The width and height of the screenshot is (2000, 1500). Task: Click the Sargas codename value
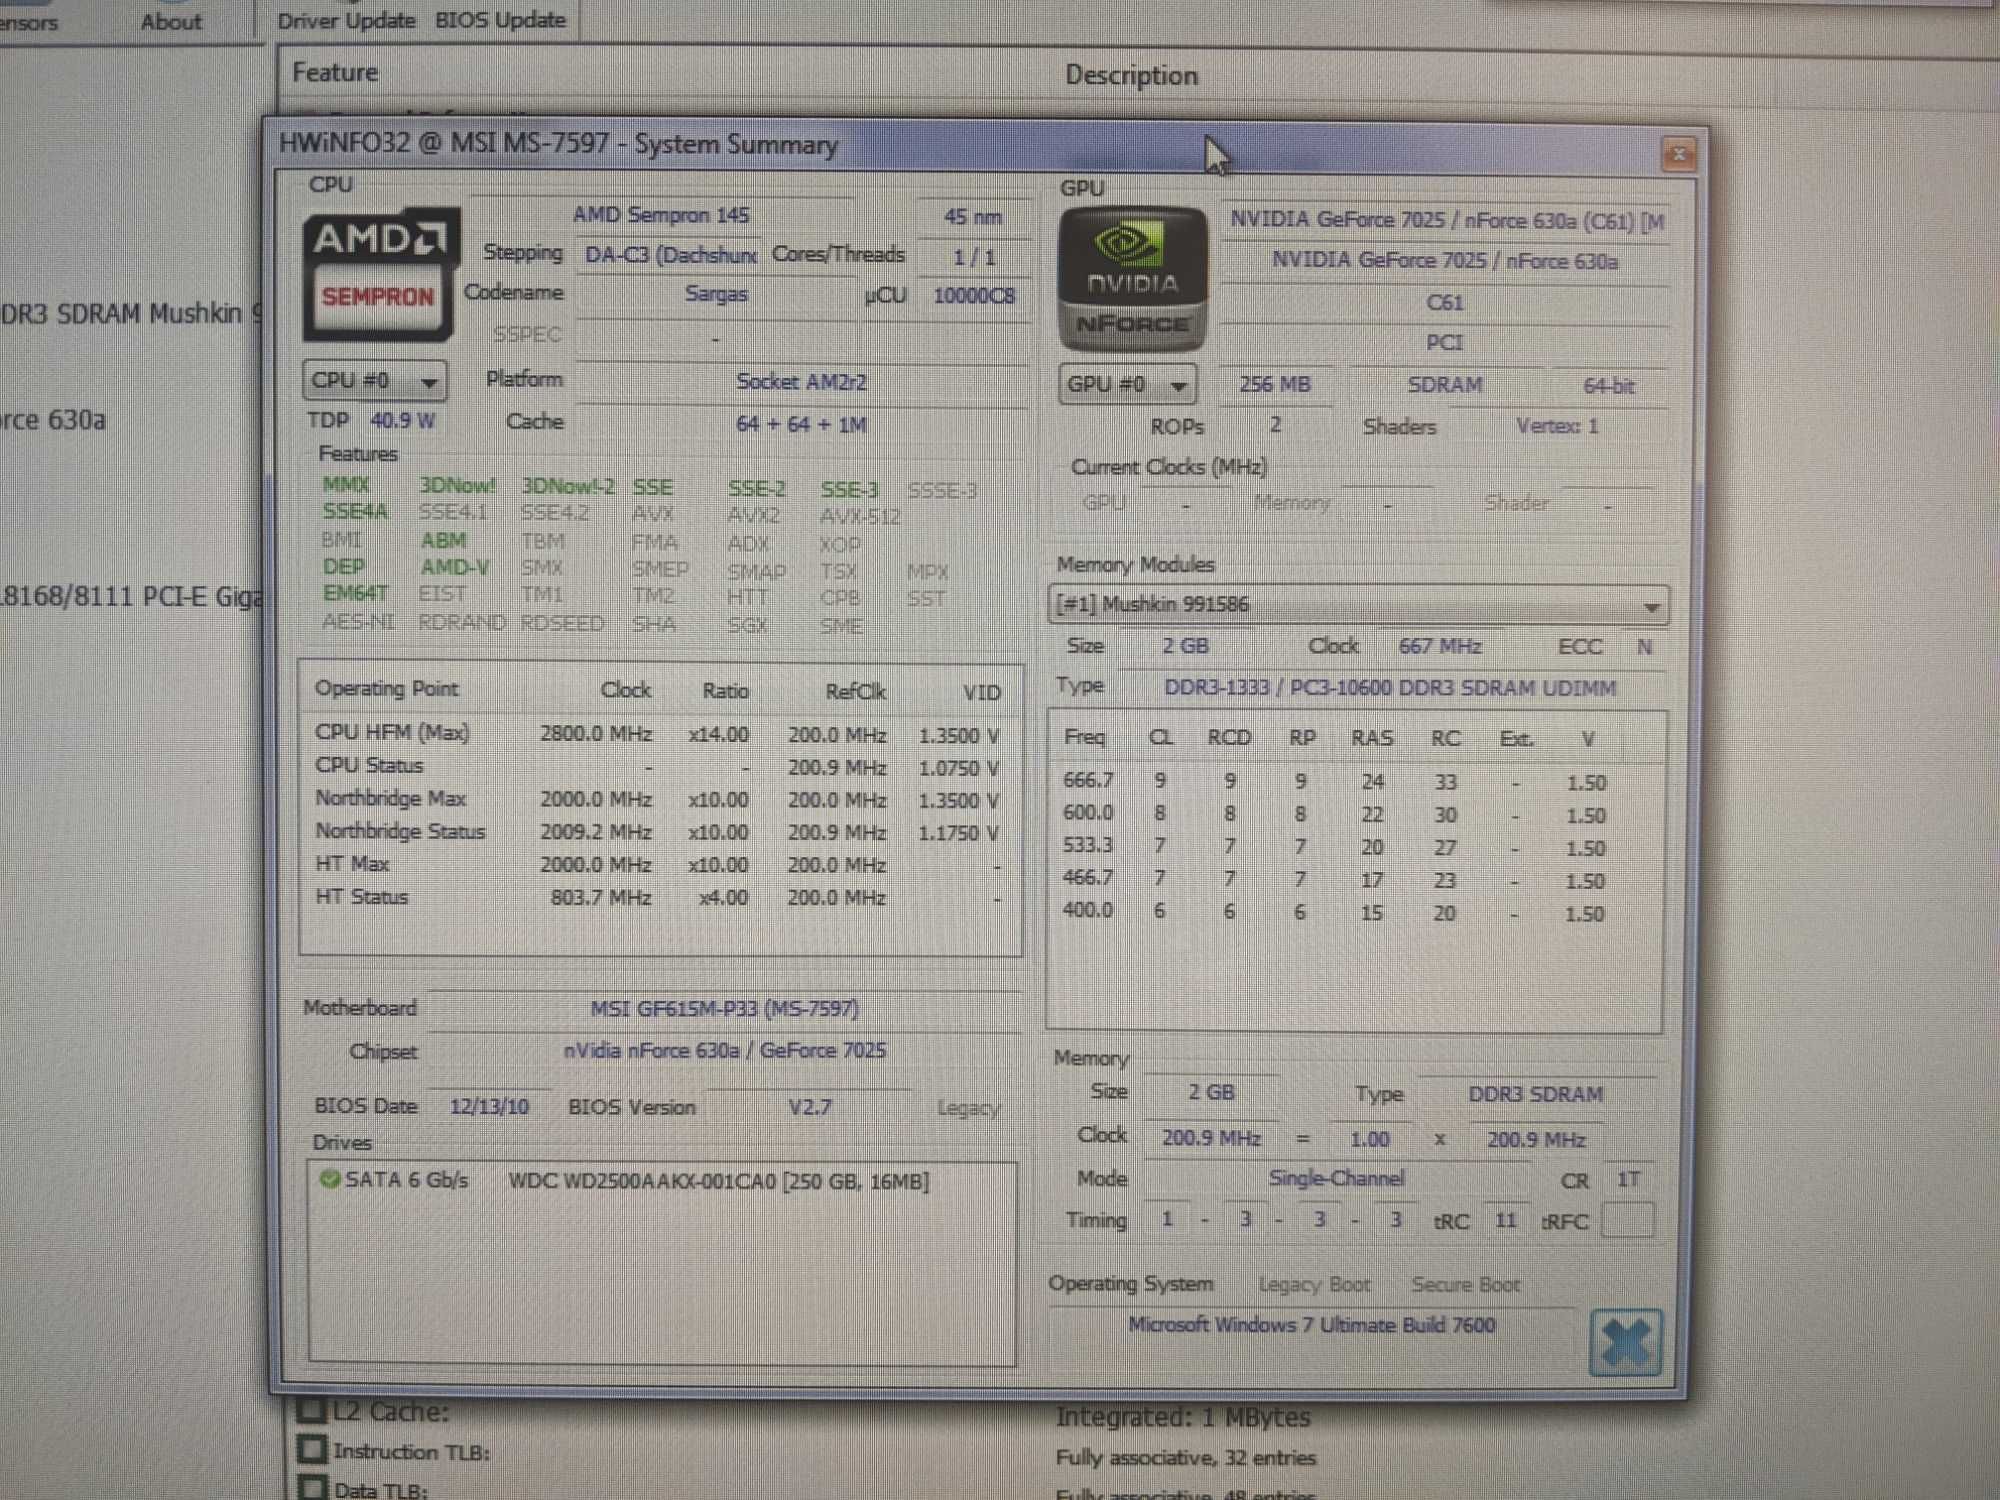pyautogui.click(x=716, y=294)
